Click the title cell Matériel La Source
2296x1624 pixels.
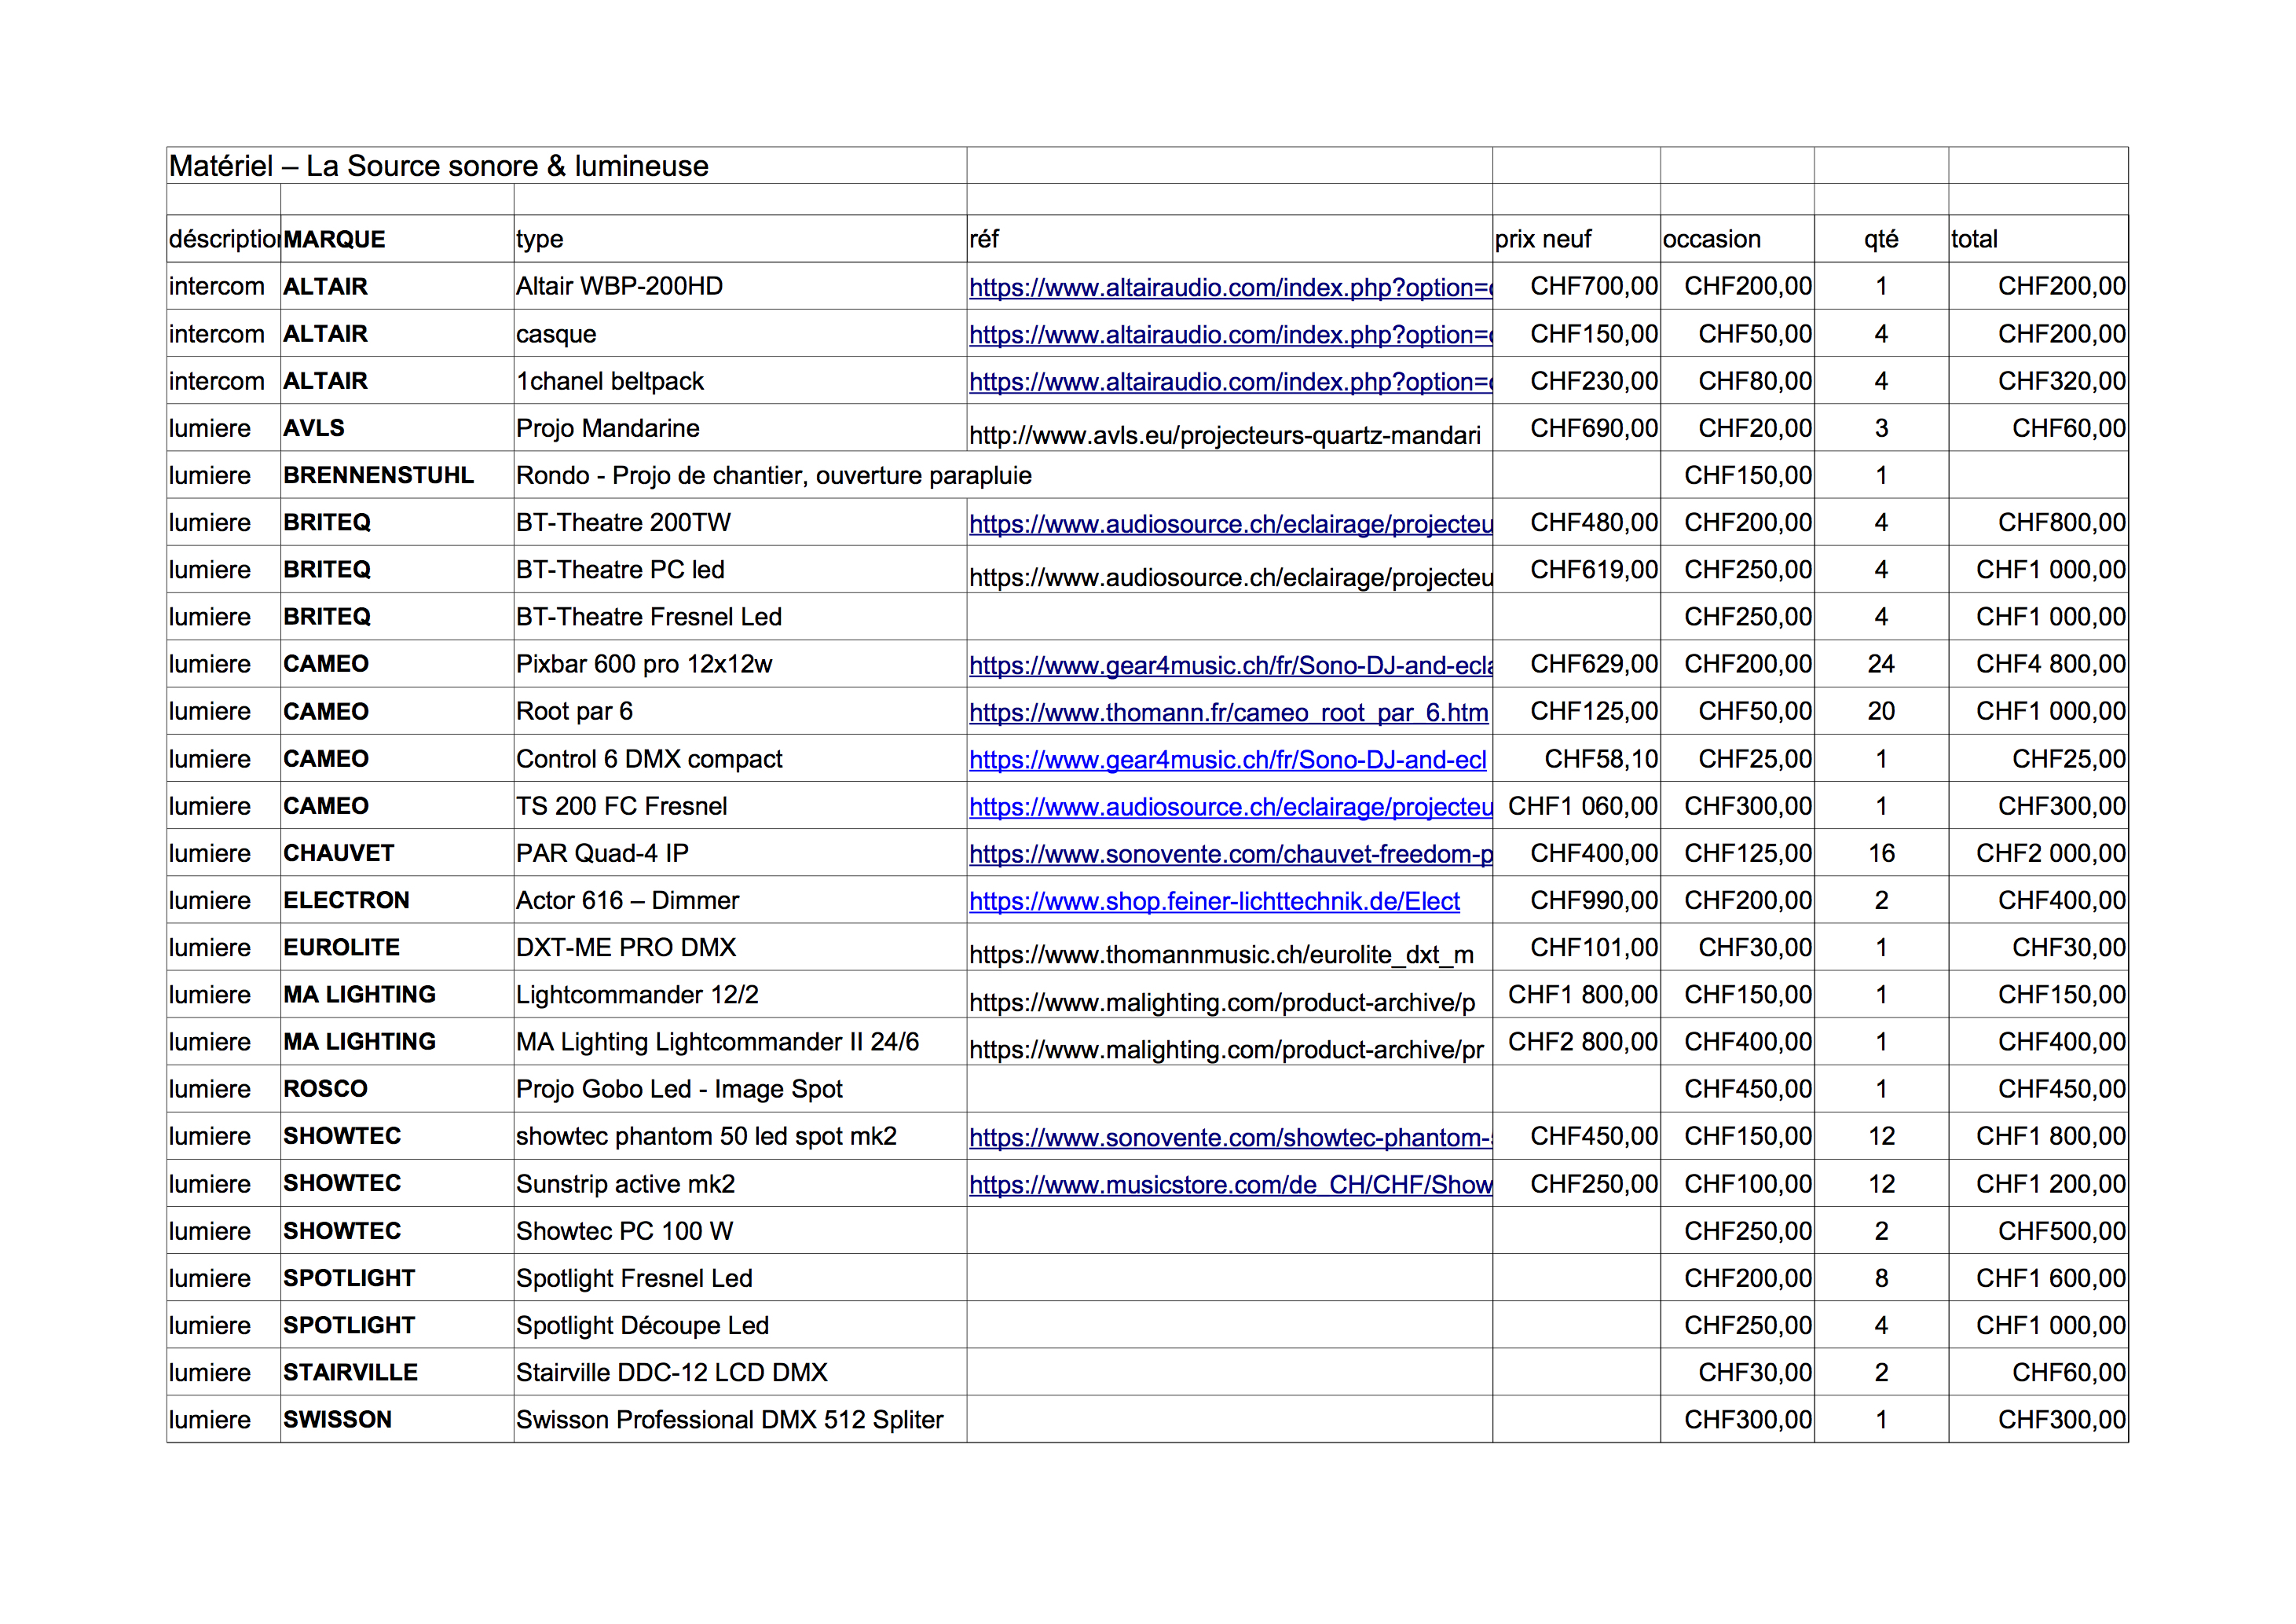click(566, 166)
